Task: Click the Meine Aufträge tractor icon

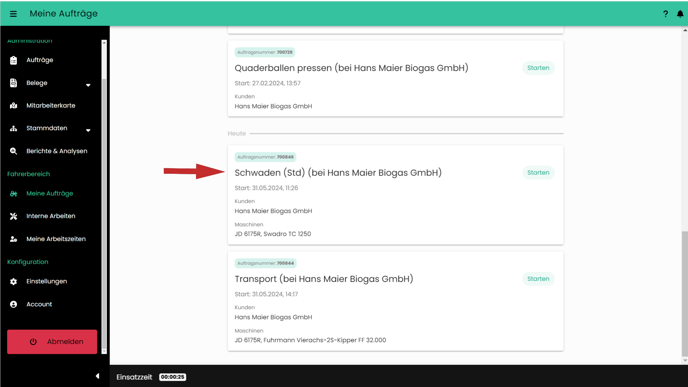Action: click(x=14, y=194)
